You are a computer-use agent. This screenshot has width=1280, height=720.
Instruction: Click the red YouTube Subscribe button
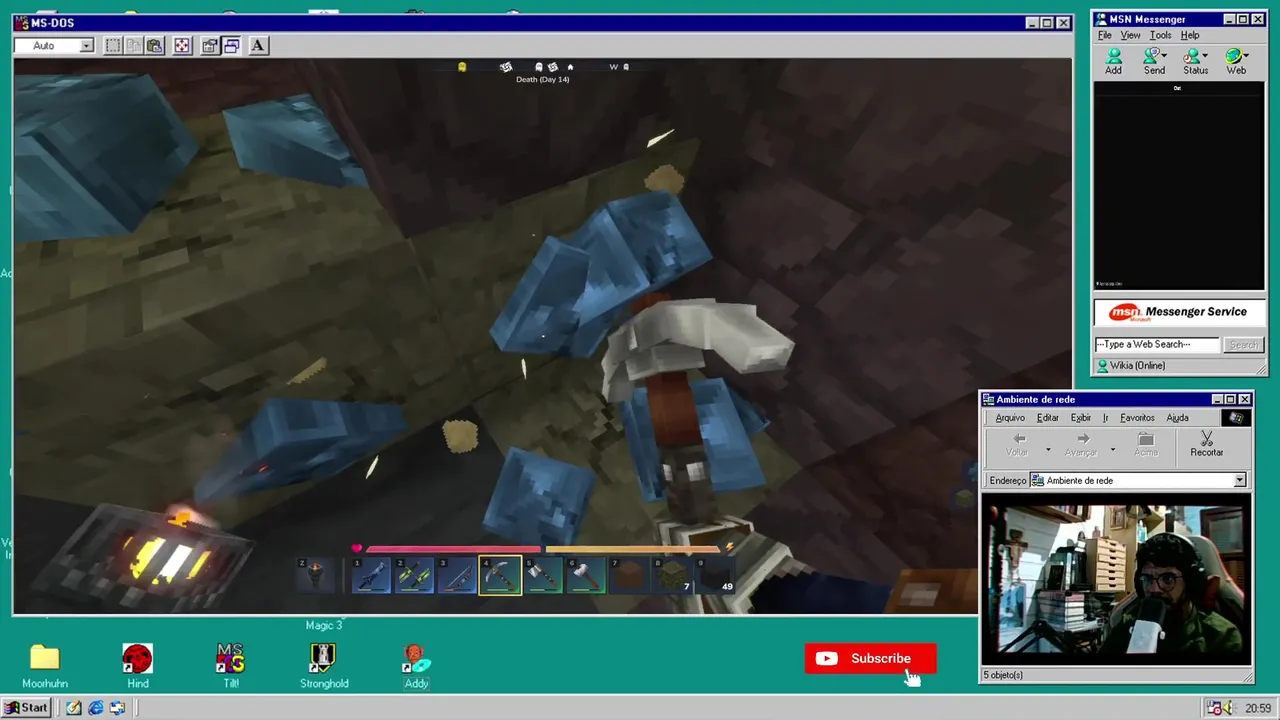871,658
